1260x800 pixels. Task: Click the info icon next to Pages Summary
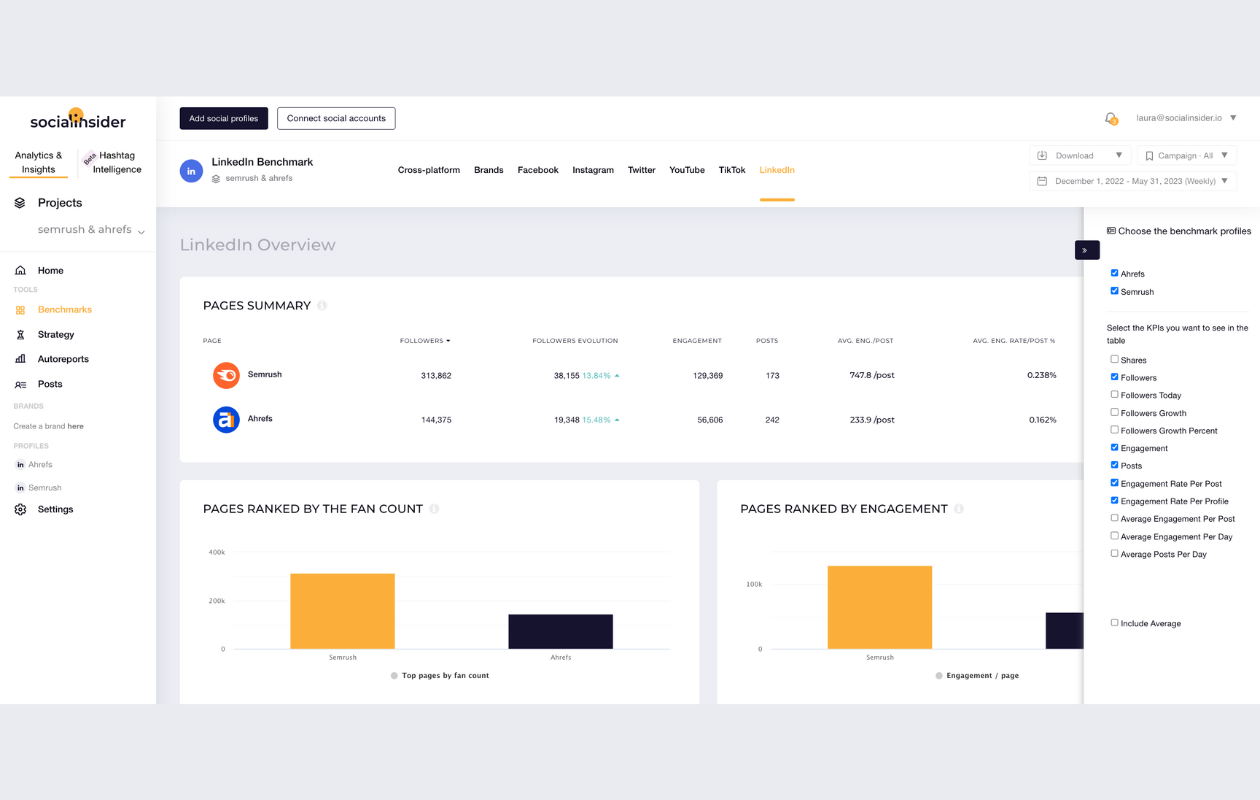click(322, 306)
